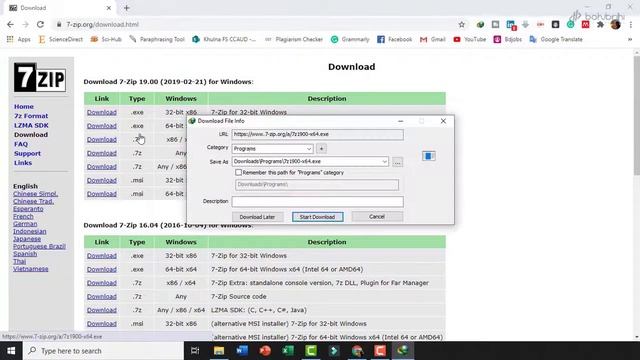Expand the Save As path dropdown

pyautogui.click(x=384, y=162)
